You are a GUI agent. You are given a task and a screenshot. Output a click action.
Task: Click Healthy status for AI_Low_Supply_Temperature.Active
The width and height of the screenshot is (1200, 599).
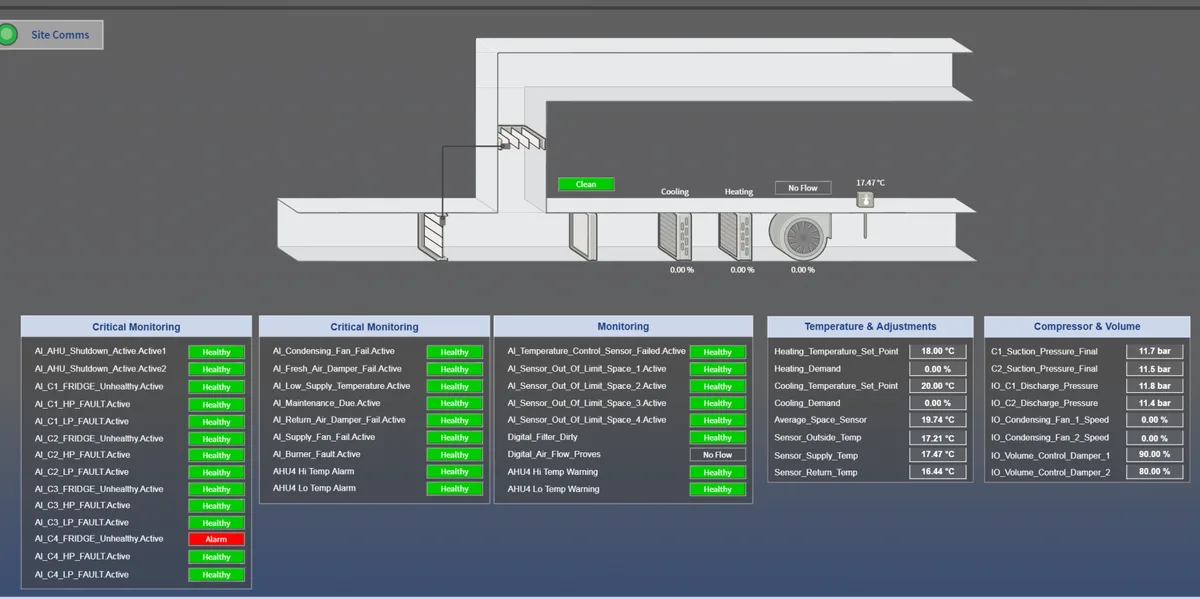click(x=455, y=386)
